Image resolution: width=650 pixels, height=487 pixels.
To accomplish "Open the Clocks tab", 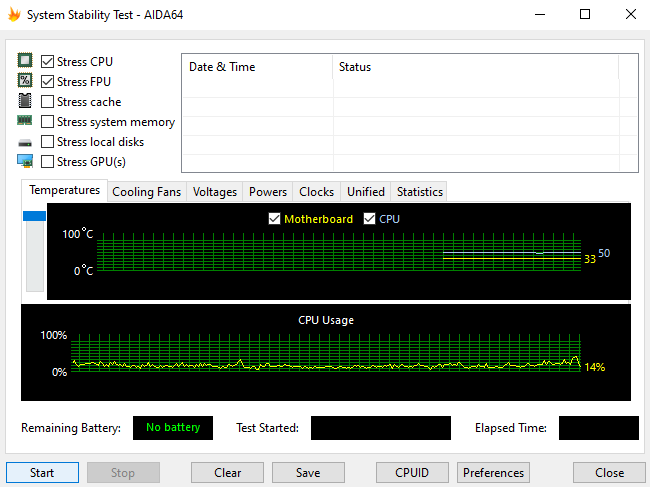I will (317, 192).
